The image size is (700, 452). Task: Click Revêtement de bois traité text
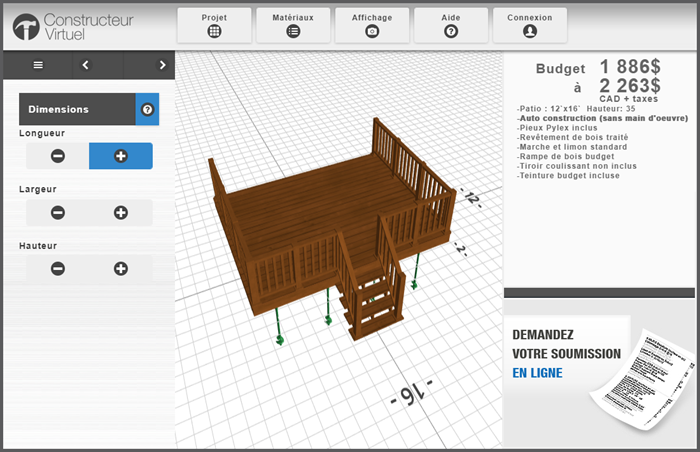[x=573, y=137]
